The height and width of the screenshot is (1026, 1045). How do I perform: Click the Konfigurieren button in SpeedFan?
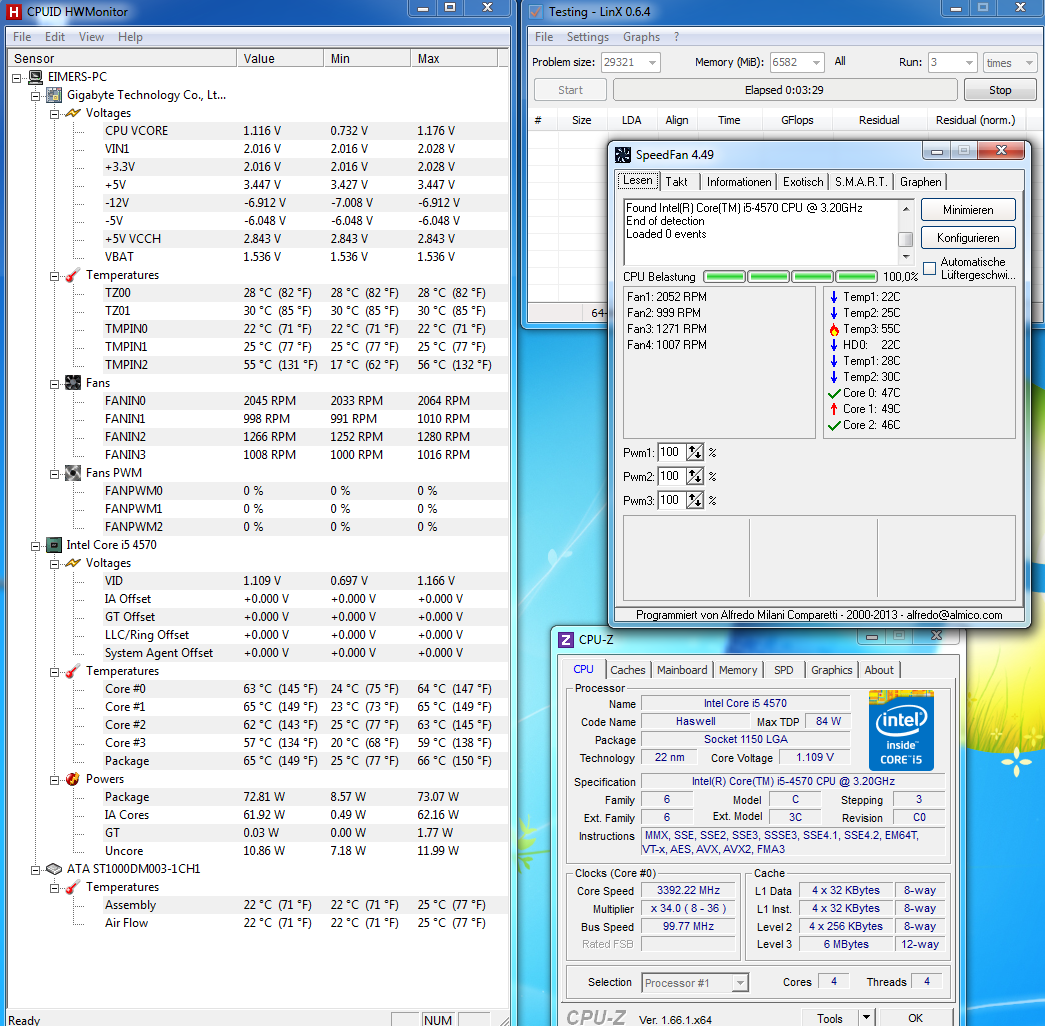[x=968, y=238]
